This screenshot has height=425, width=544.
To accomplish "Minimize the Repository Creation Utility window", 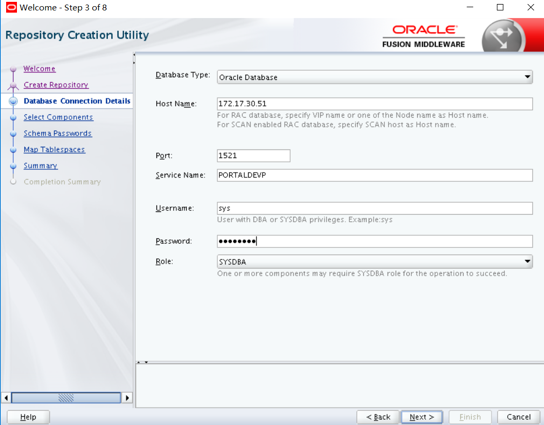I will (470, 7).
